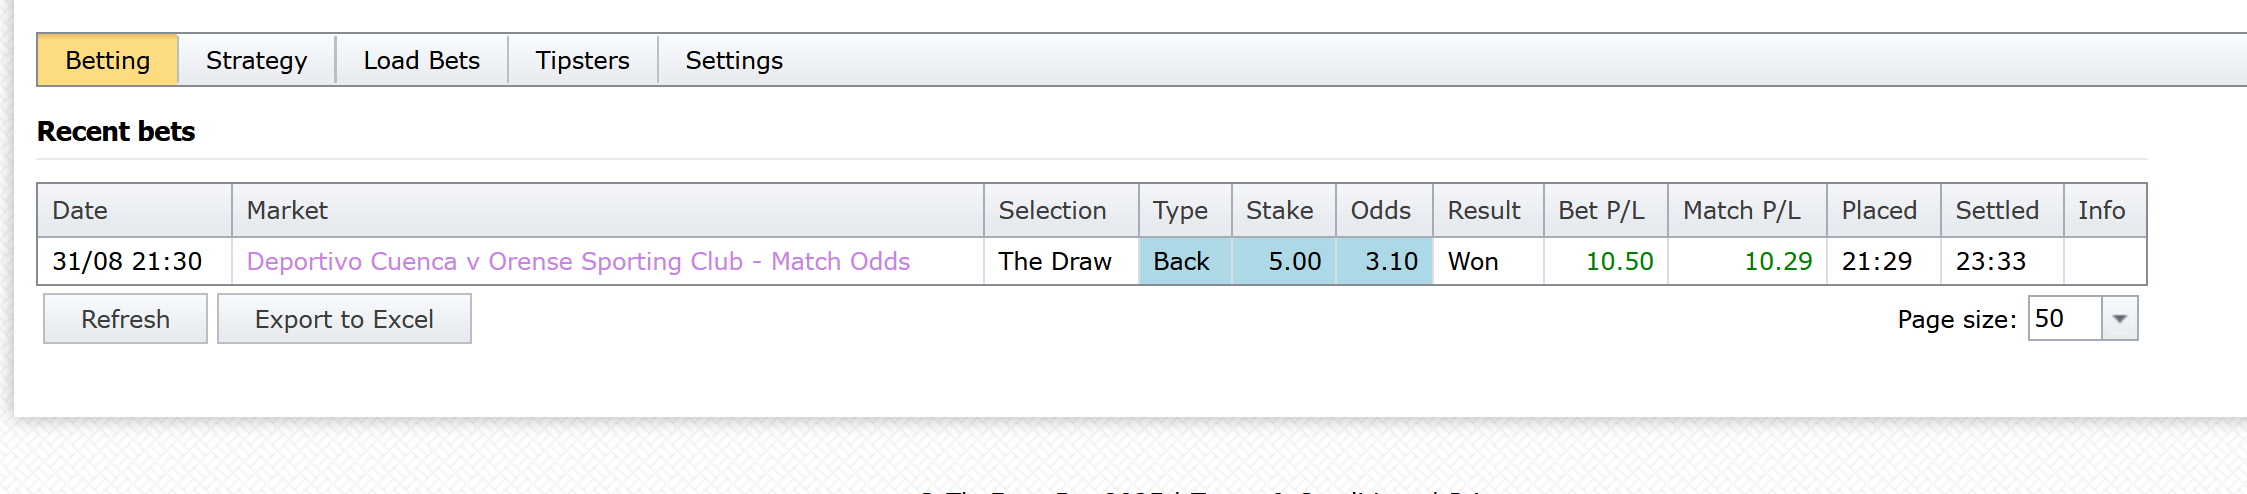The width and height of the screenshot is (2247, 494).
Task: Click the Info column header
Action: (x=2101, y=211)
